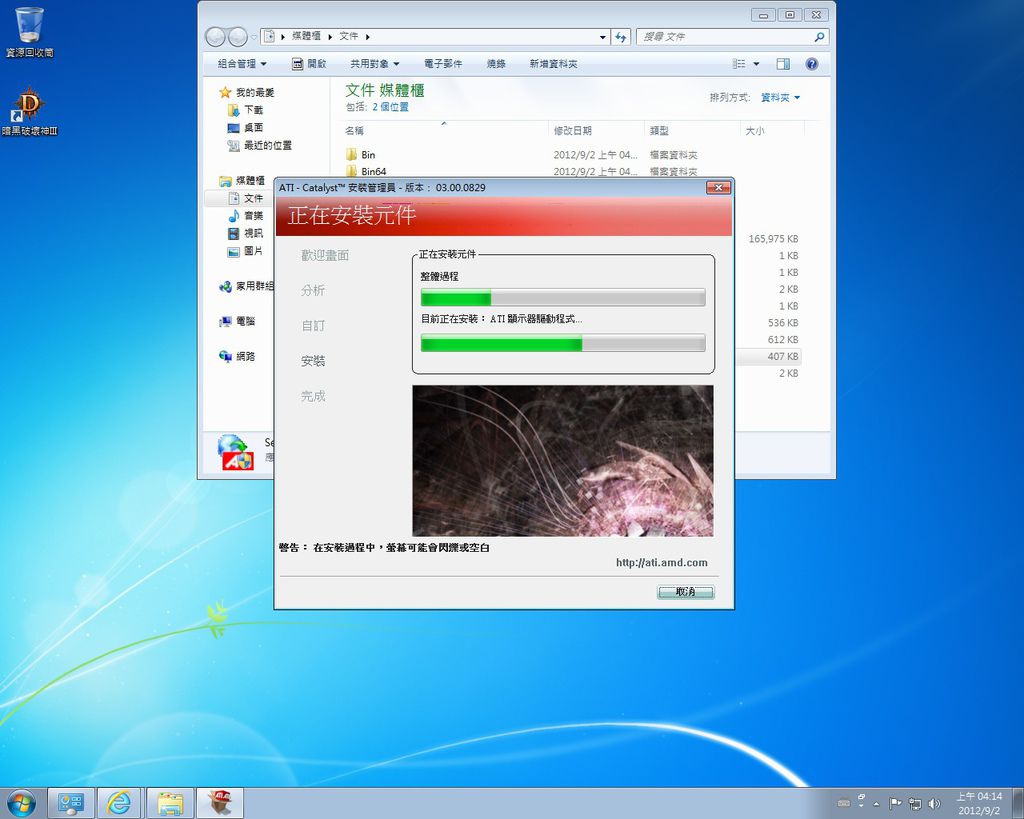Viewport: 1024px width, 819px height.
Task: Click the http://ati.amd.com link
Action: [662, 562]
